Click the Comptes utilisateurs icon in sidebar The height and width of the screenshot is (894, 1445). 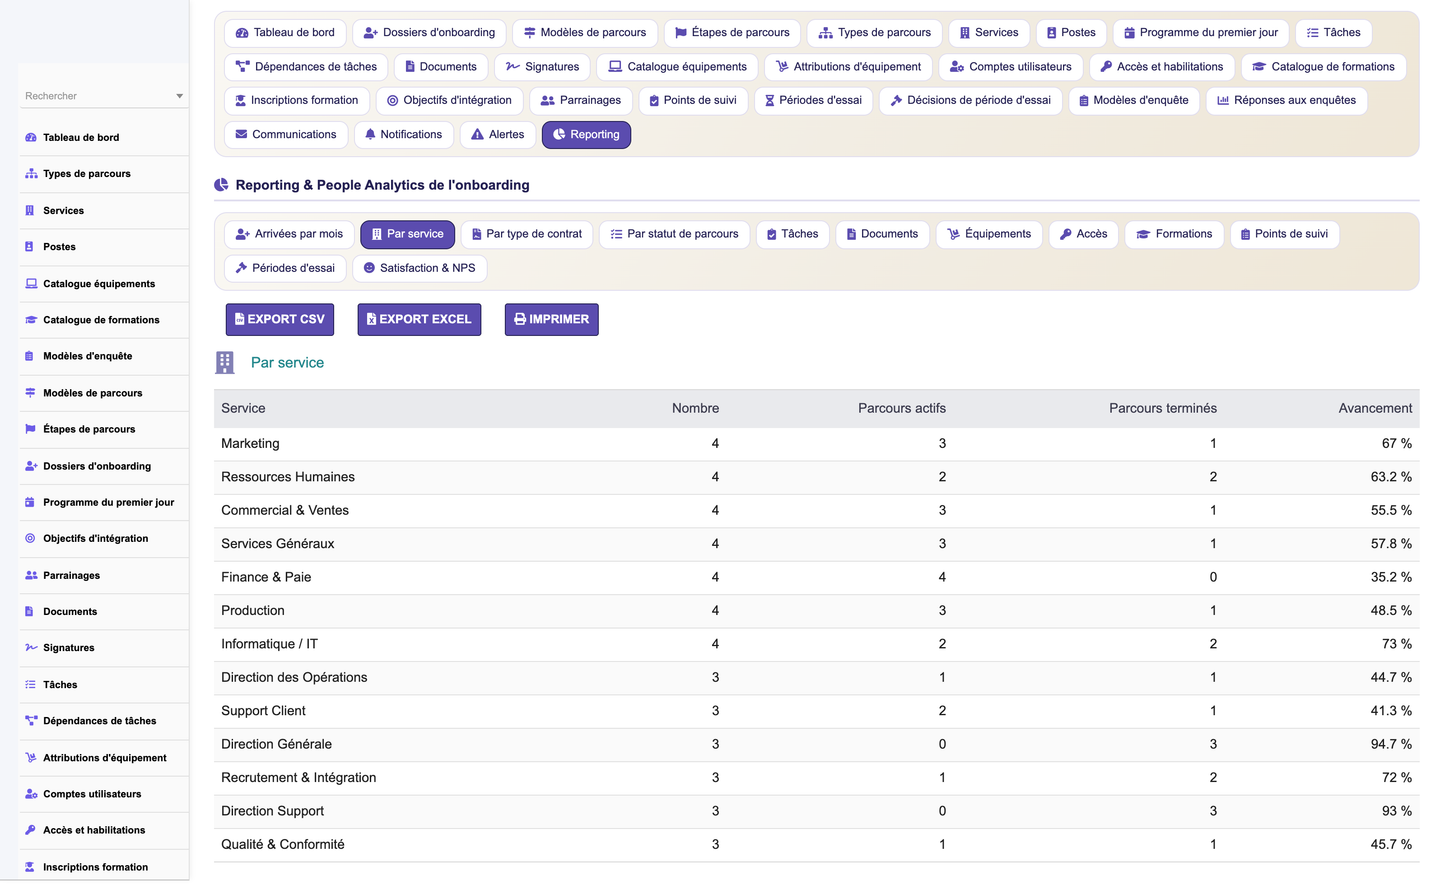pos(31,794)
